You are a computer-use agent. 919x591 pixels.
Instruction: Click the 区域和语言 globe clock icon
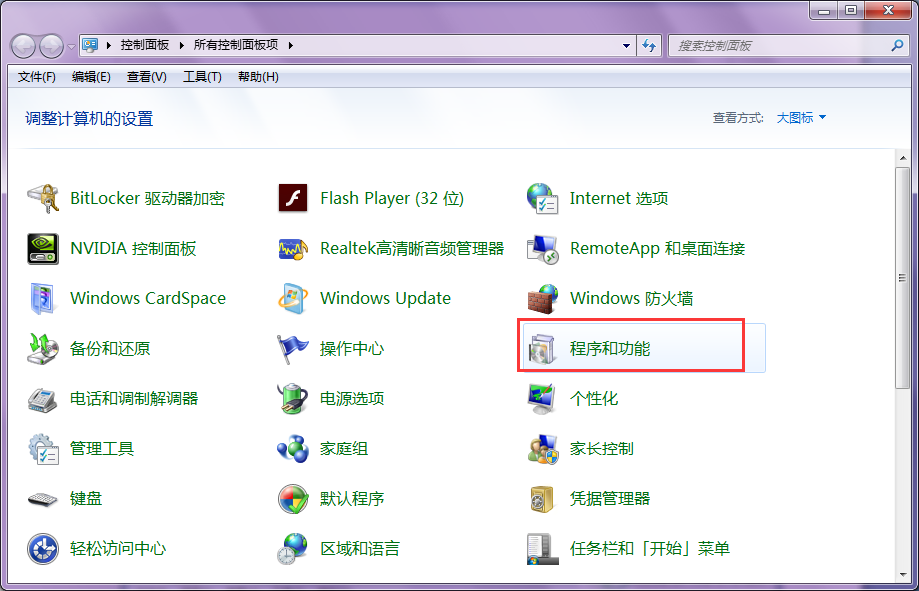click(292, 549)
